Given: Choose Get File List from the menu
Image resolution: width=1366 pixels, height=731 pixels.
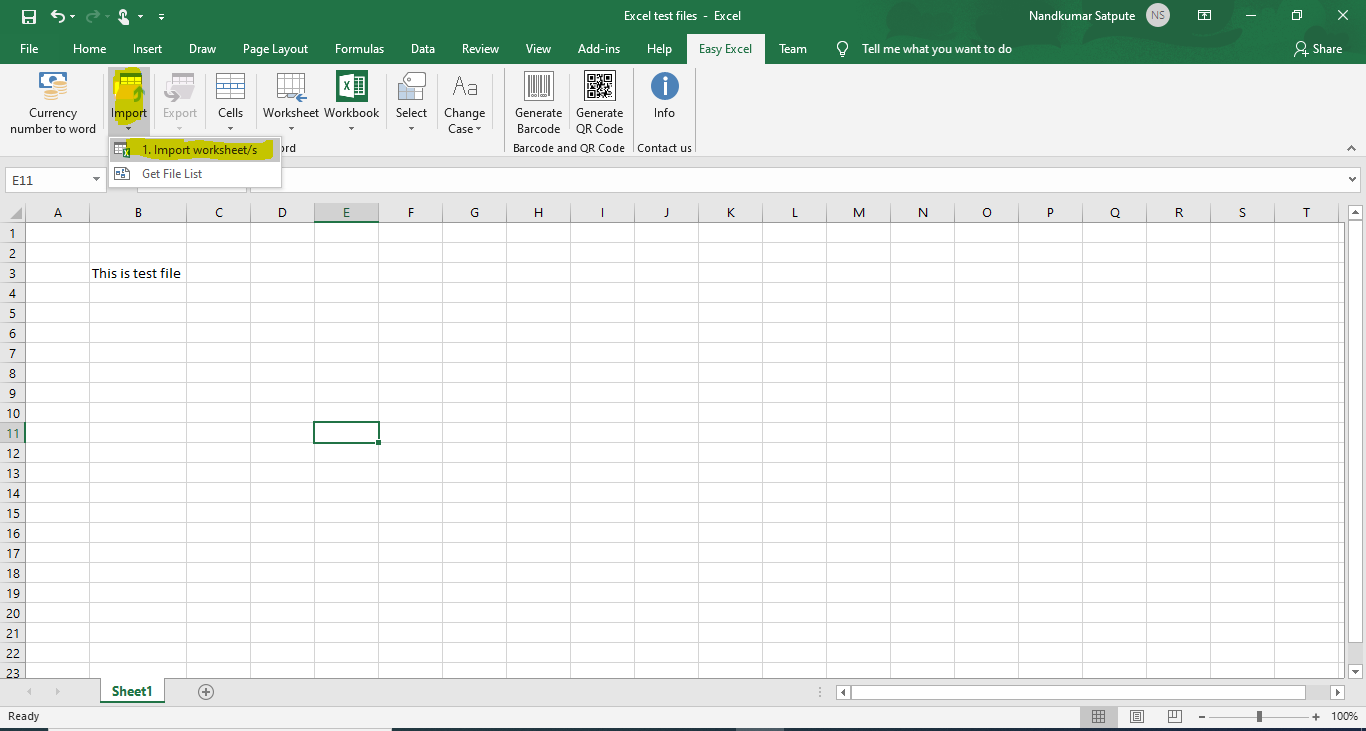Looking at the screenshot, I should click(x=172, y=172).
